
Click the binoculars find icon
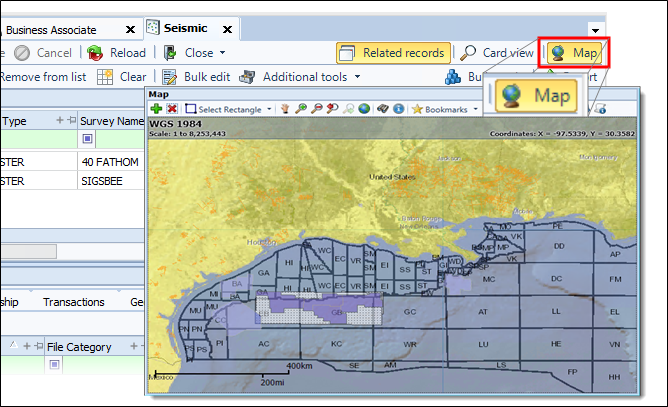(383, 109)
